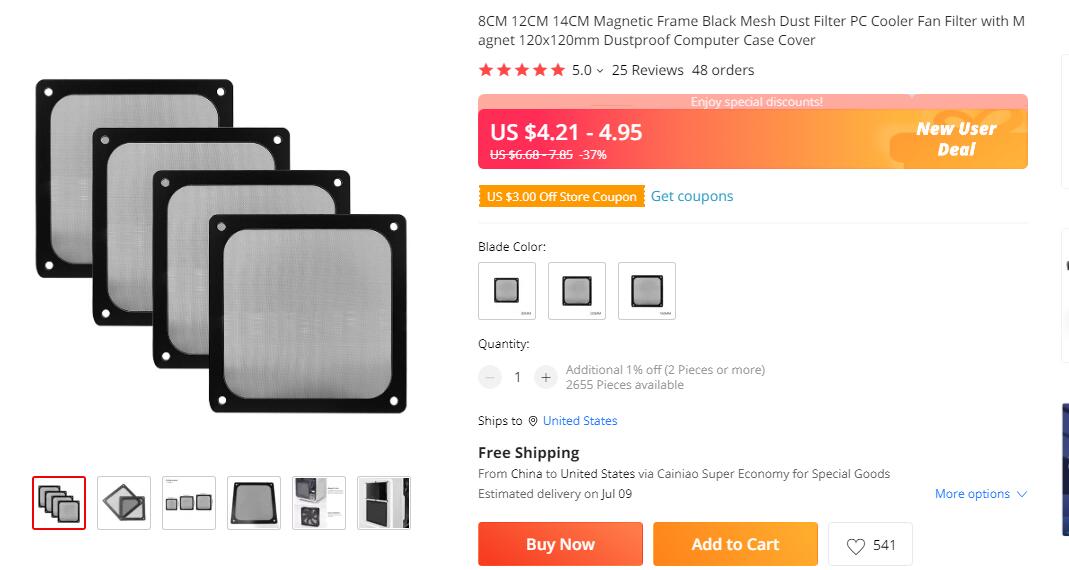Show the three-size comparison thumbnail
This screenshot has height=570, width=1069.
[x=189, y=503]
